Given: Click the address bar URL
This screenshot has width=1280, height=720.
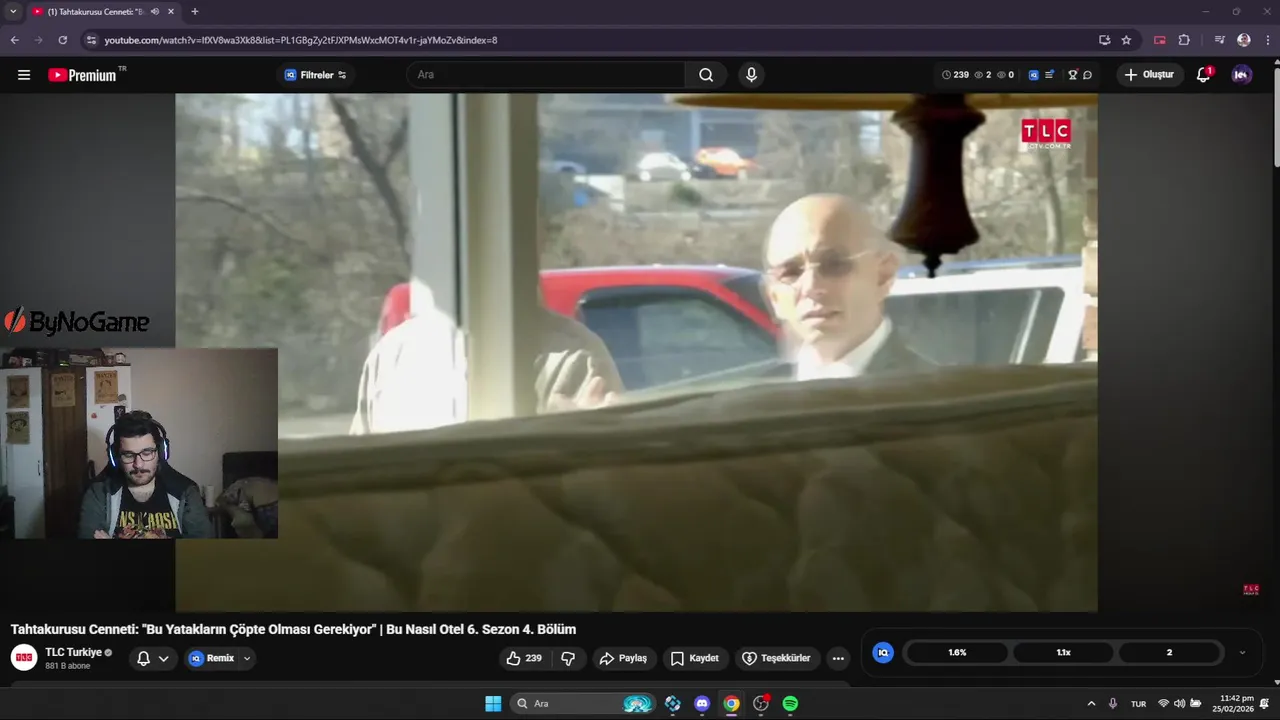Looking at the screenshot, I should point(300,40).
